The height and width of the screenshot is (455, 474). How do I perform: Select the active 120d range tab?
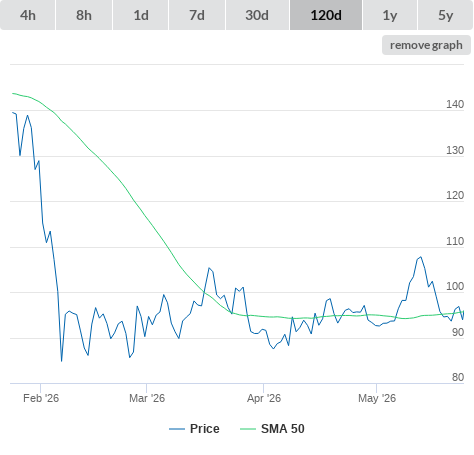(x=326, y=15)
